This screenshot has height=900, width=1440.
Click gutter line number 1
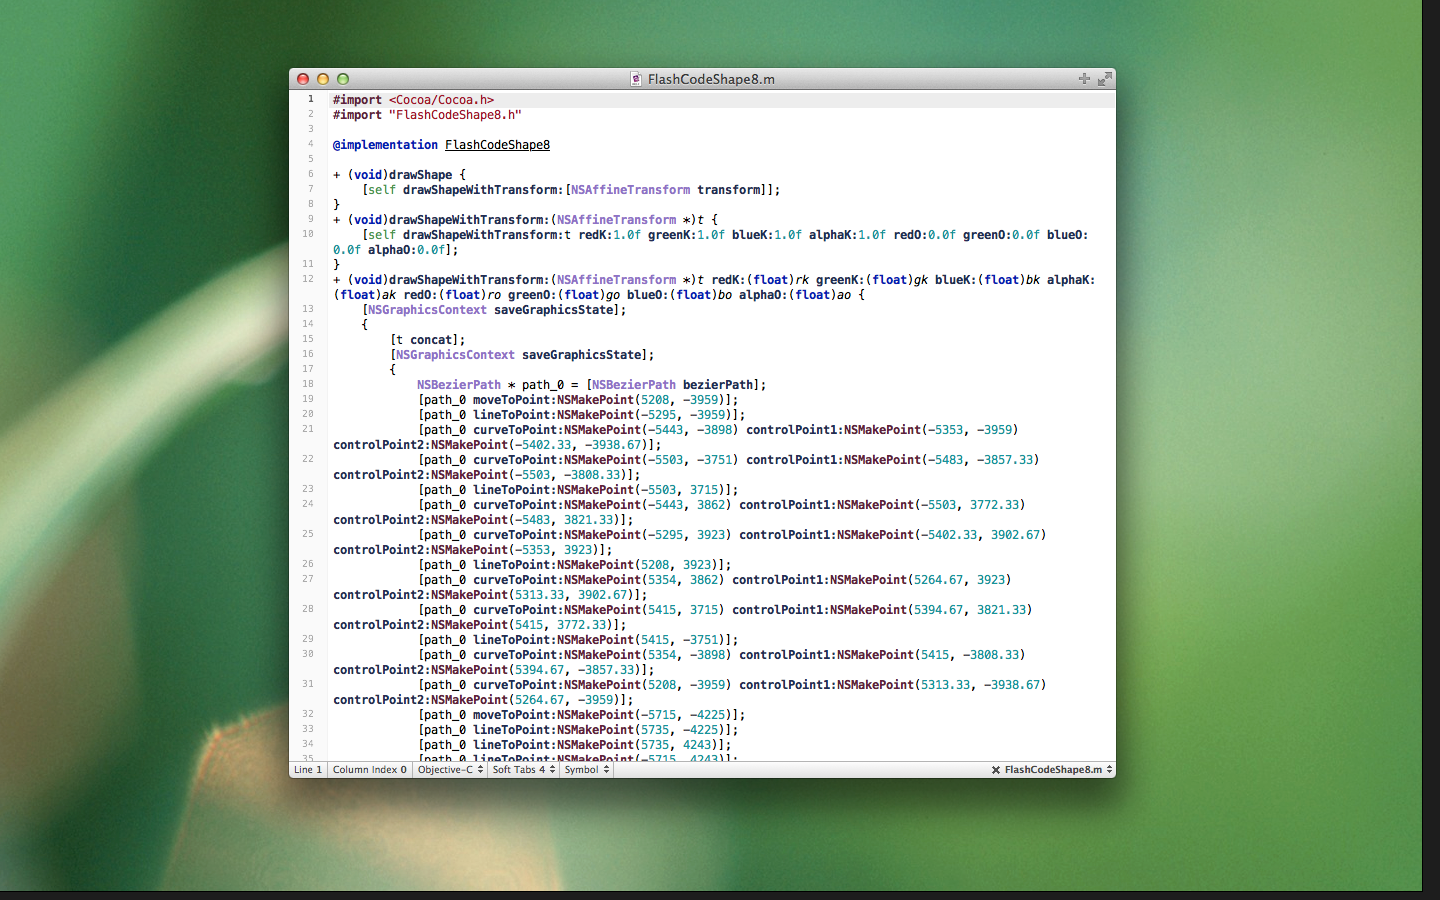tap(310, 99)
